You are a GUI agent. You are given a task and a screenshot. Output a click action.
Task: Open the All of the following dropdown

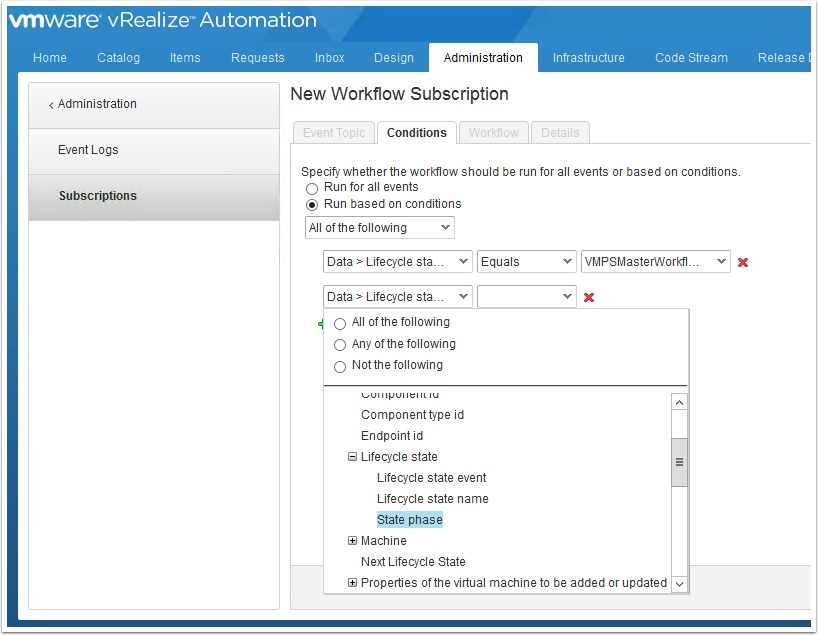[380, 227]
